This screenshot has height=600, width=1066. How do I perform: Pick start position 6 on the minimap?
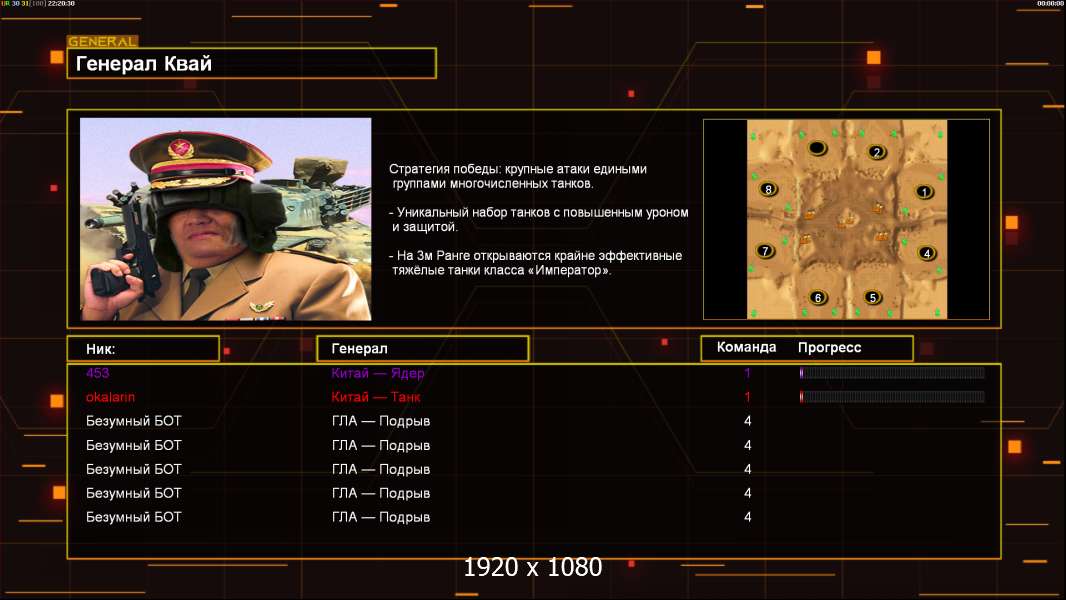point(818,297)
